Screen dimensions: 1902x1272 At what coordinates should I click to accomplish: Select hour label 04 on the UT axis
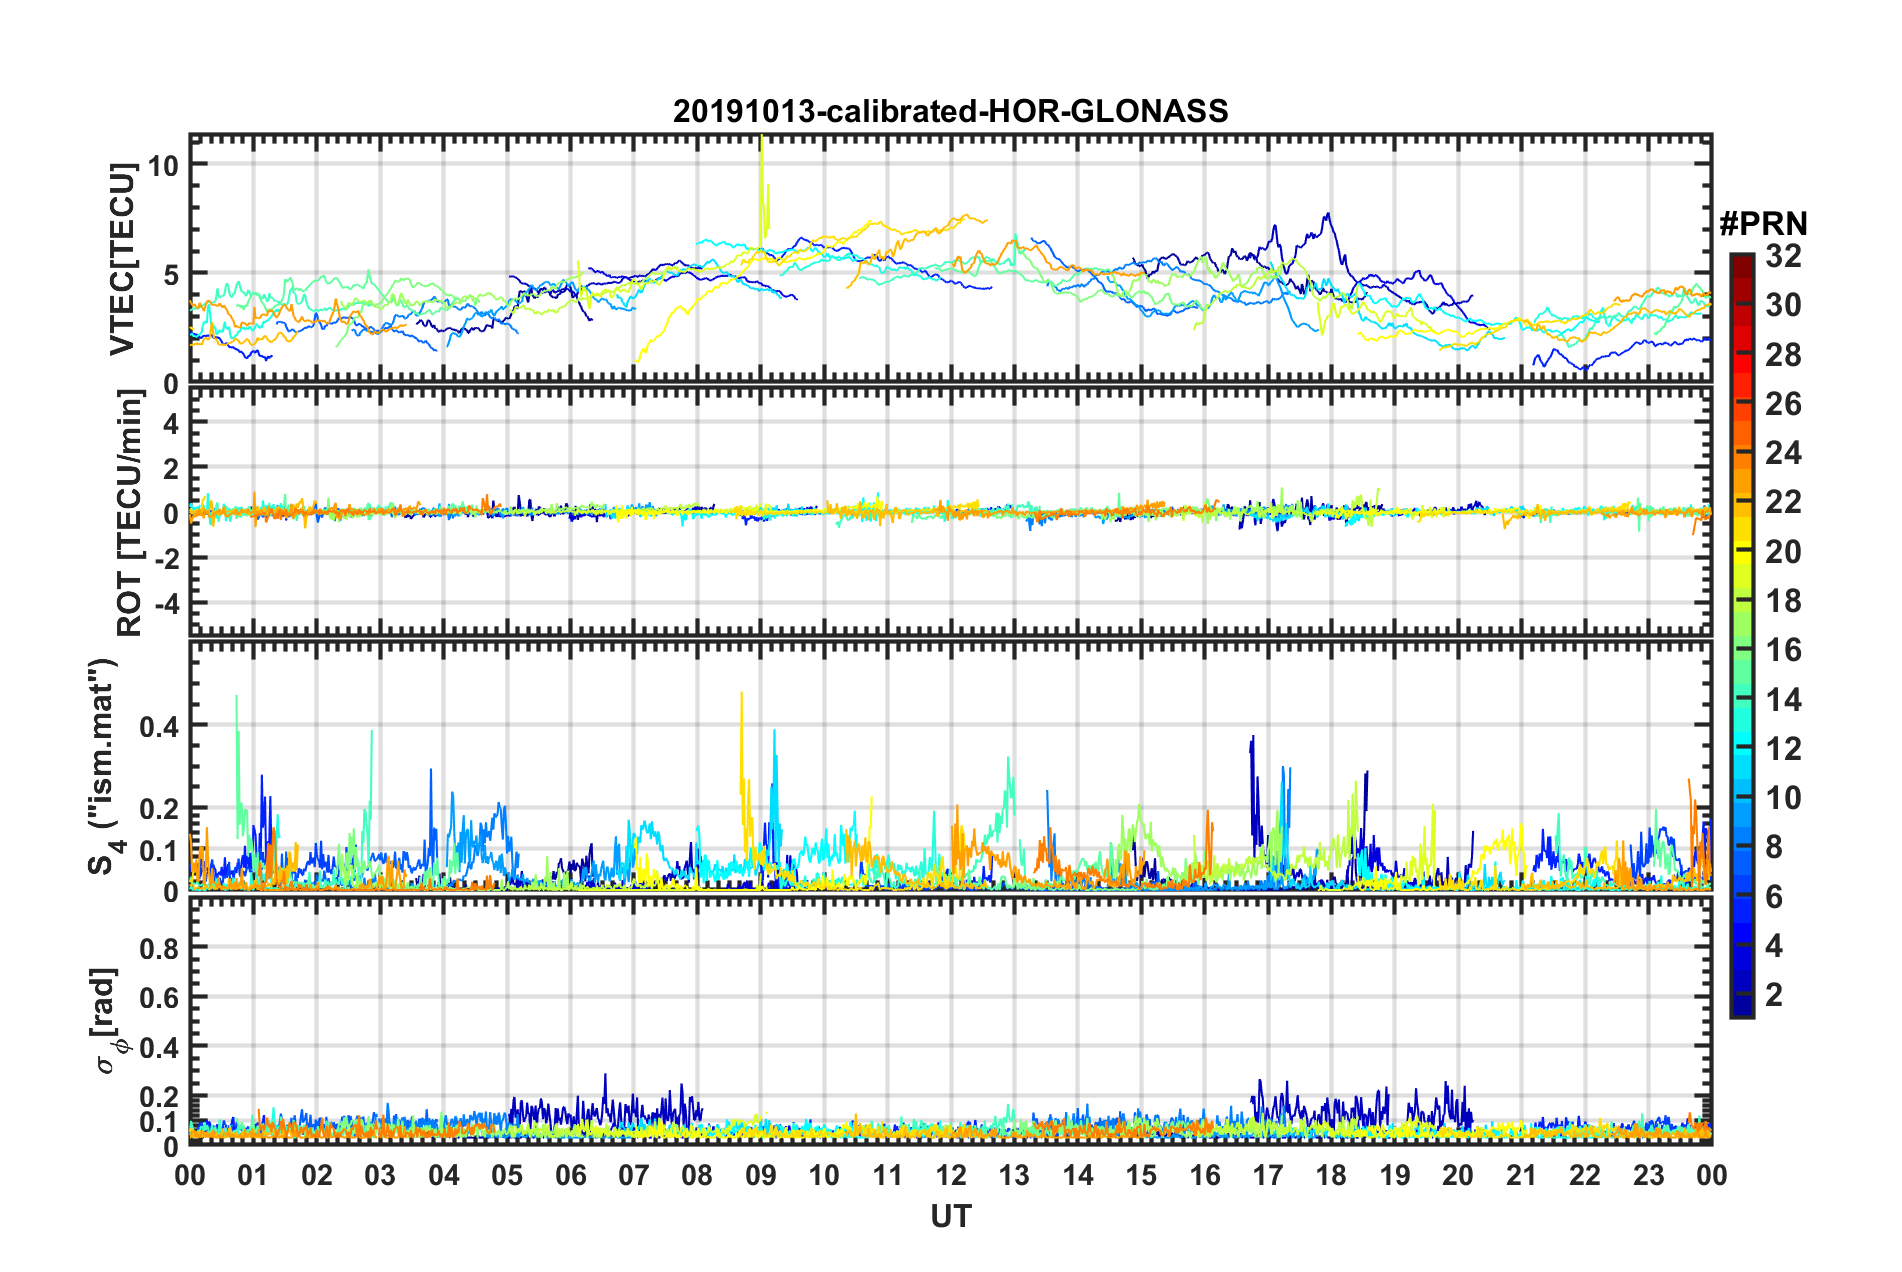(x=444, y=1175)
